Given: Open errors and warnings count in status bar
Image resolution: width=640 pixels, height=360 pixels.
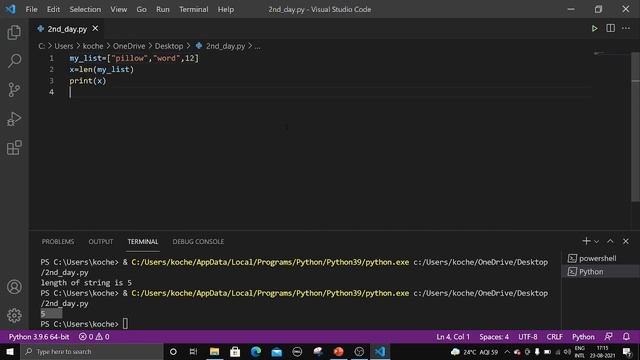Looking at the screenshot, I should [94, 337].
